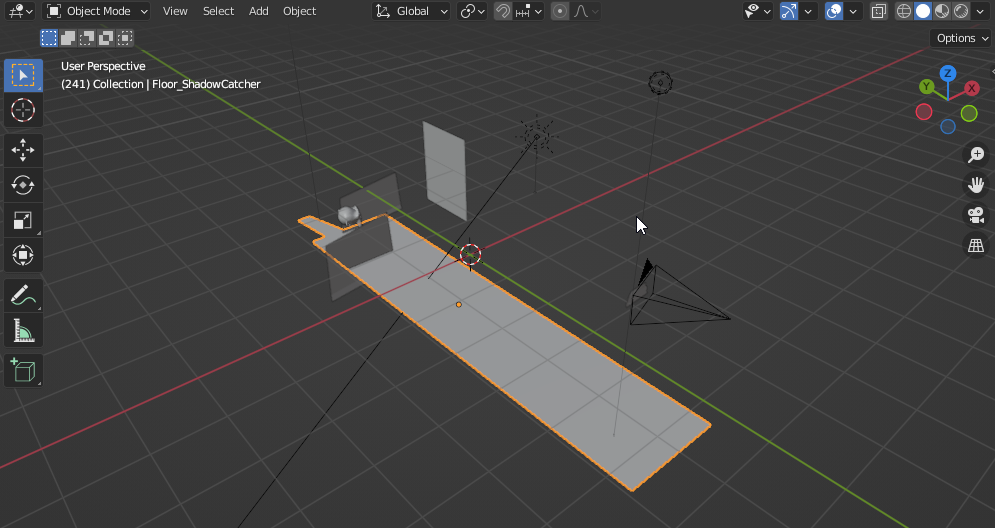Switch to wireframe viewport shading
Image resolution: width=995 pixels, height=528 pixels.
(904, 11)
